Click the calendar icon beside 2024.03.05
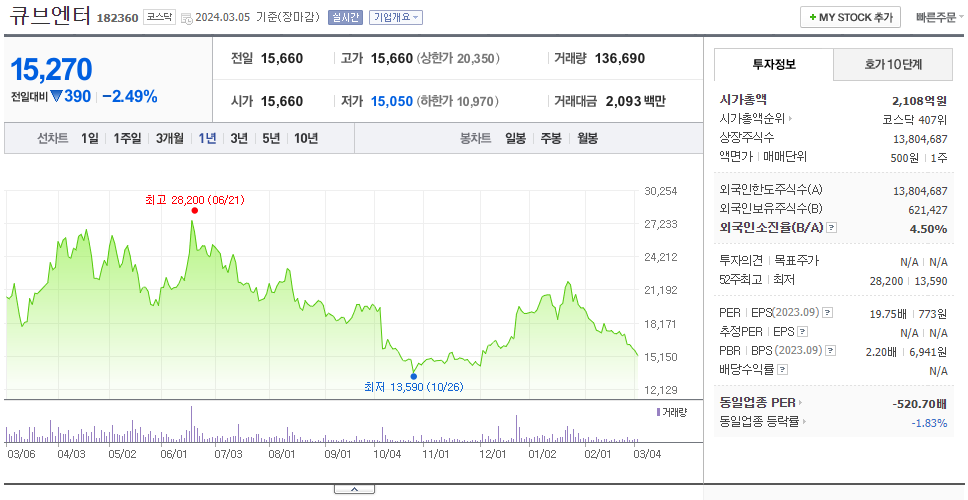The height and width of the screenshot is (500, 968). 187,18
